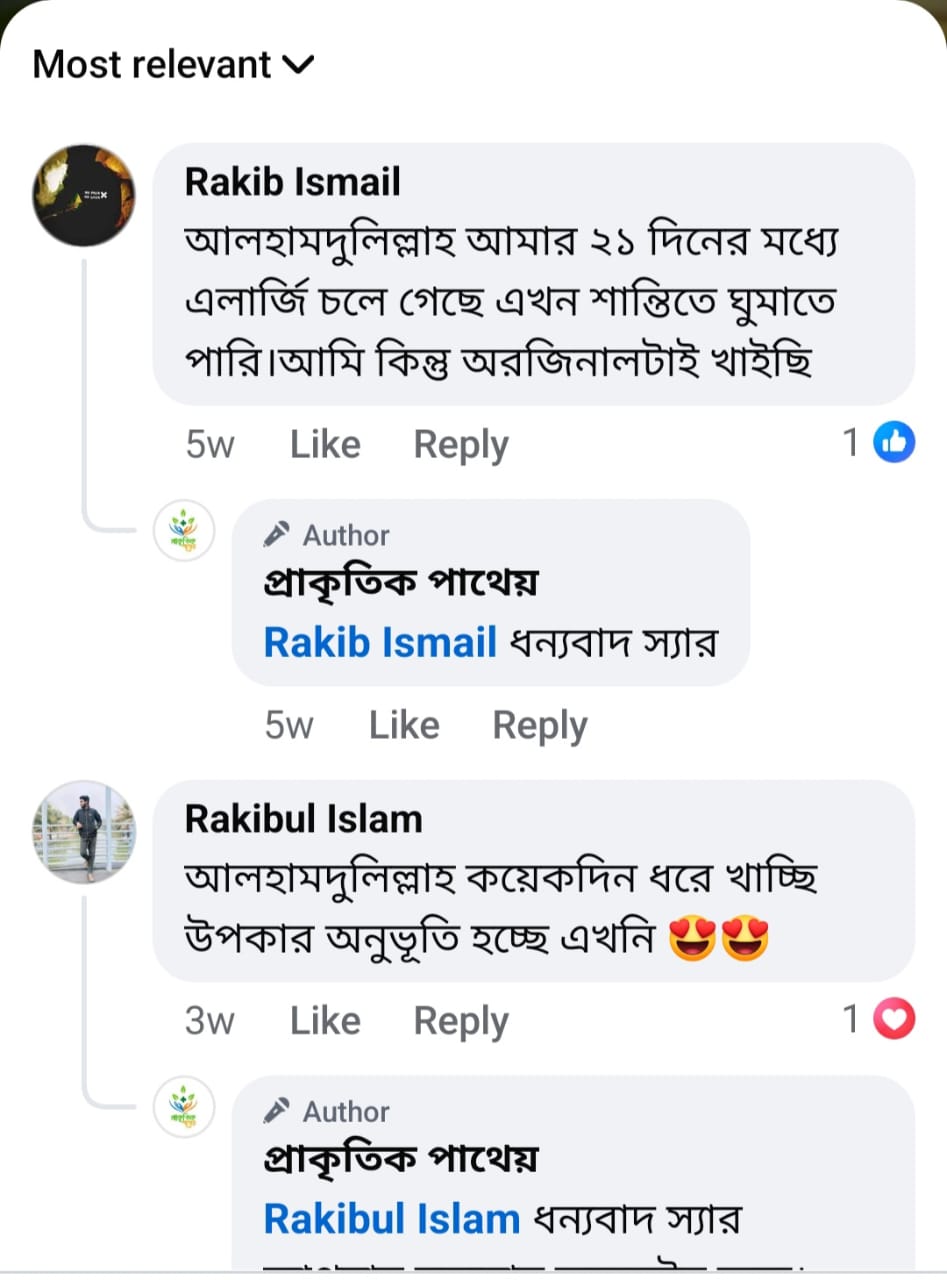
Task: Like Rakibul Islam's comment
Action: 325,1021
